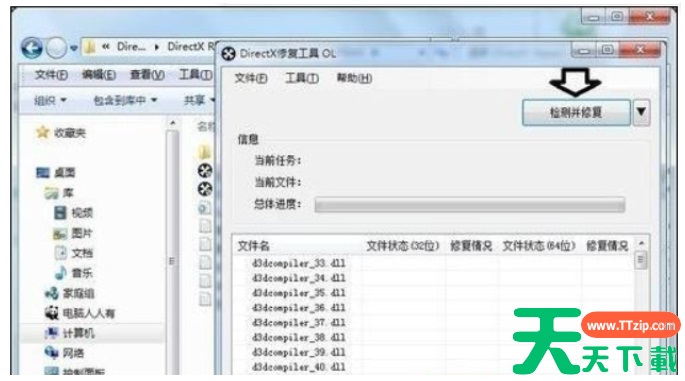Click folder icon in Explorer address bar
Viewport: 685px width, 381px height.
(x=90, y=47)
